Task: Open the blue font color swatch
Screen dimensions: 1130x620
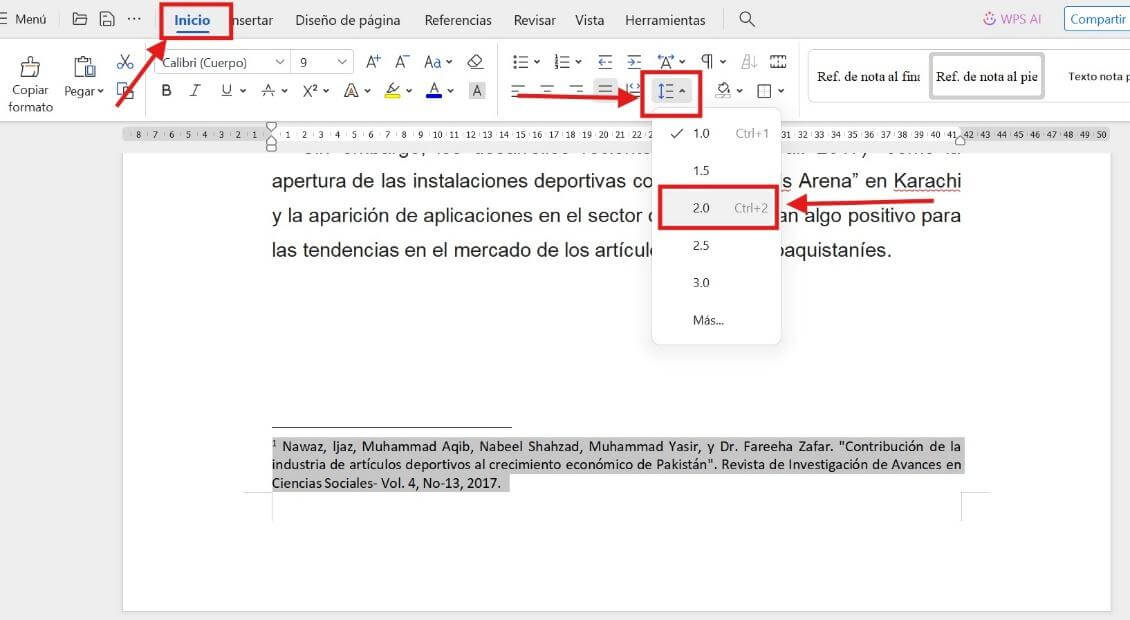Action: [435, 90]
